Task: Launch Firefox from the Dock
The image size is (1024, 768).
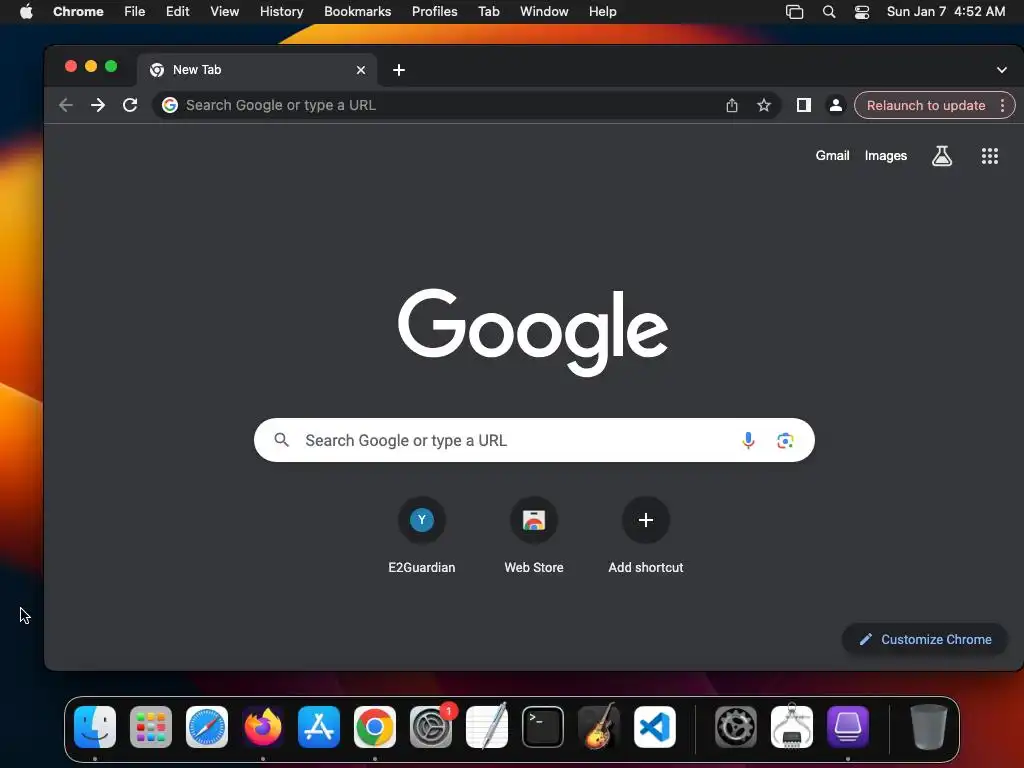Action: pos(263,727)
